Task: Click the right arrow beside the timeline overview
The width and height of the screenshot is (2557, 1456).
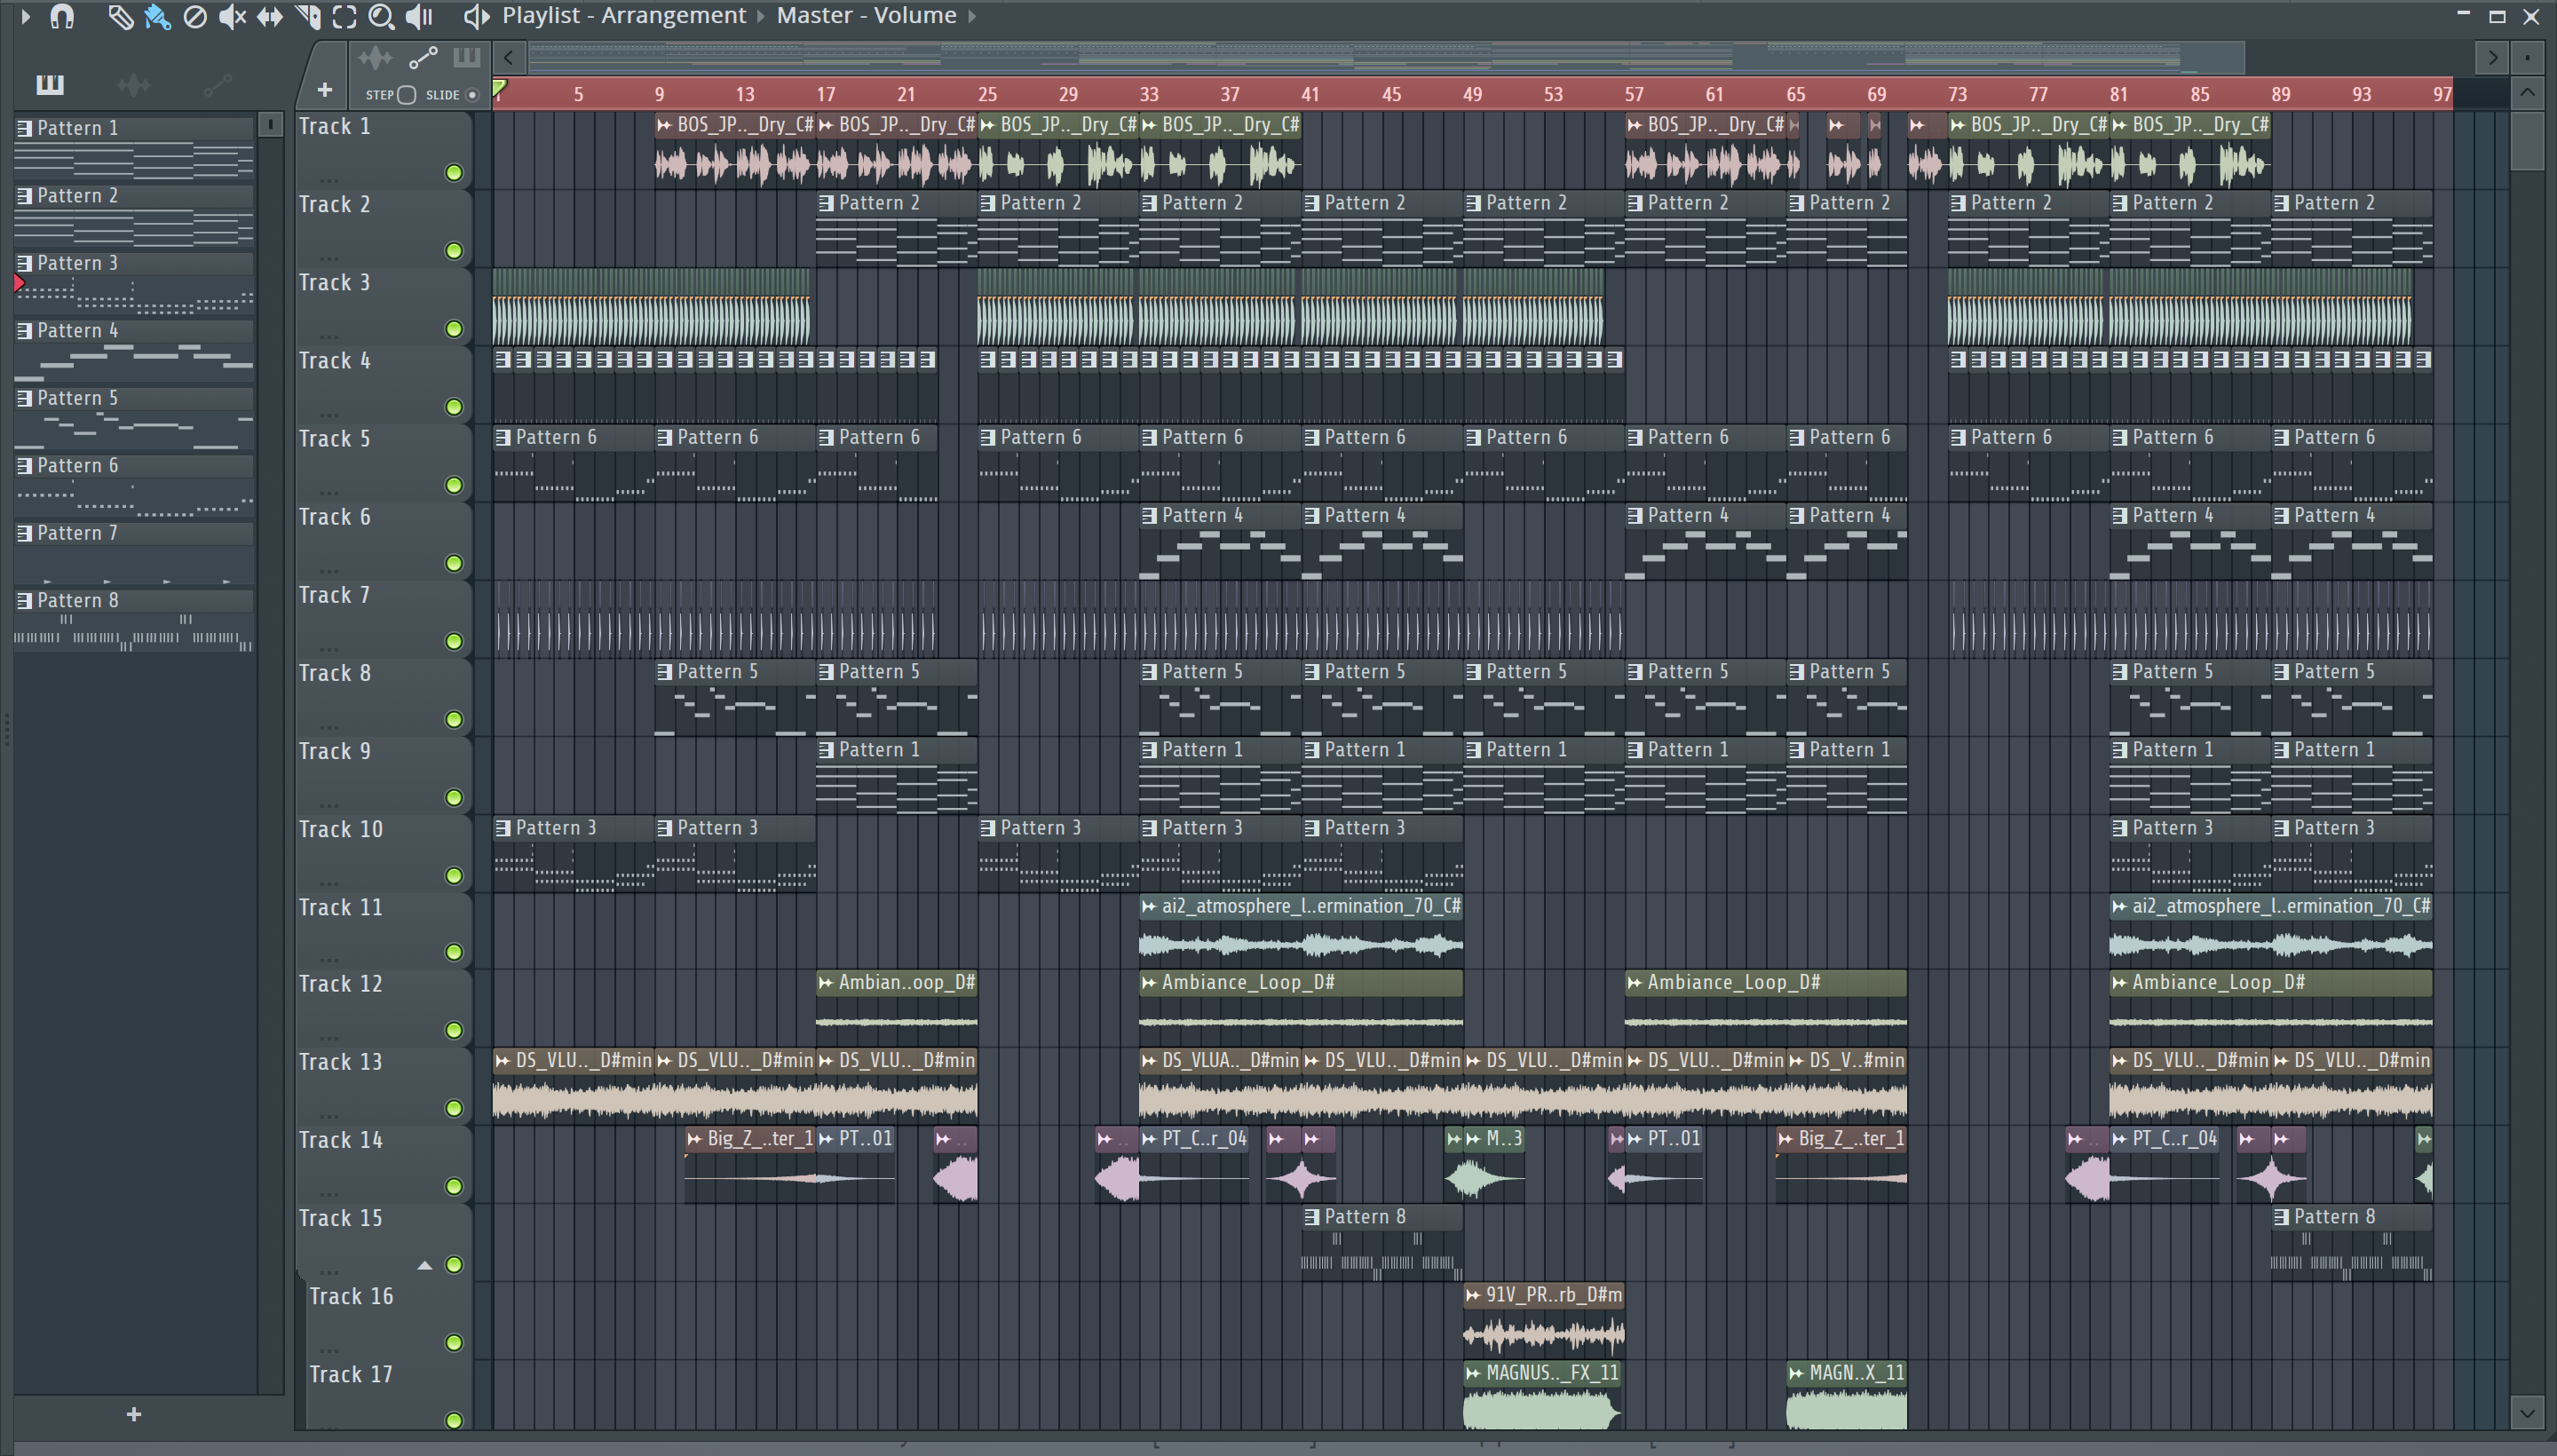Action: pos(2493,58)
